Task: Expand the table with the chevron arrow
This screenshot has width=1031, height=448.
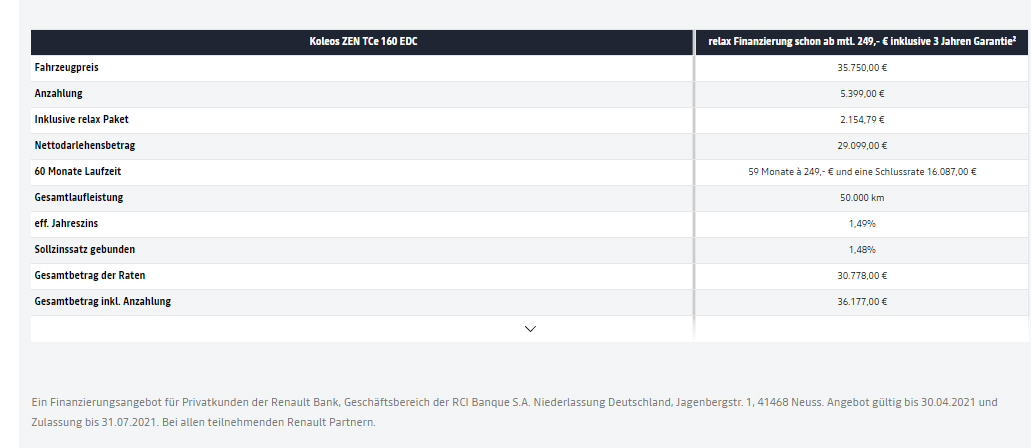Action: pyautogui.click(x=531, y=328)
